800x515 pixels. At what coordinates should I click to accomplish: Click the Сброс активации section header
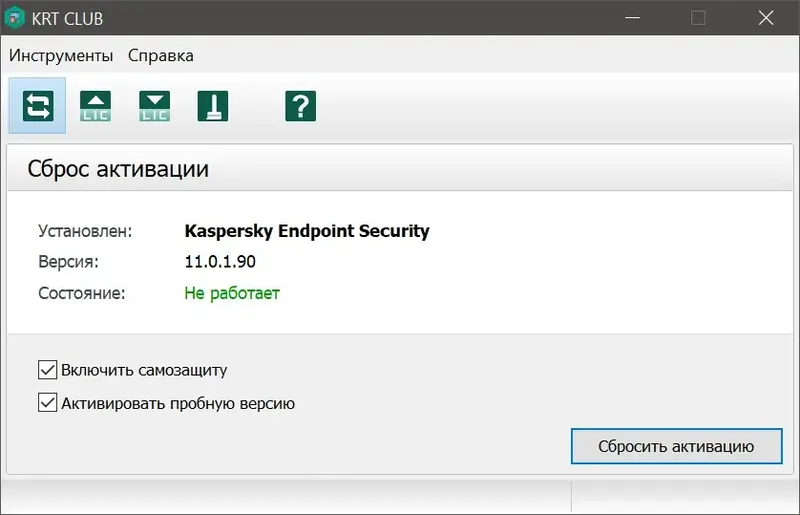tap(118, 168)
